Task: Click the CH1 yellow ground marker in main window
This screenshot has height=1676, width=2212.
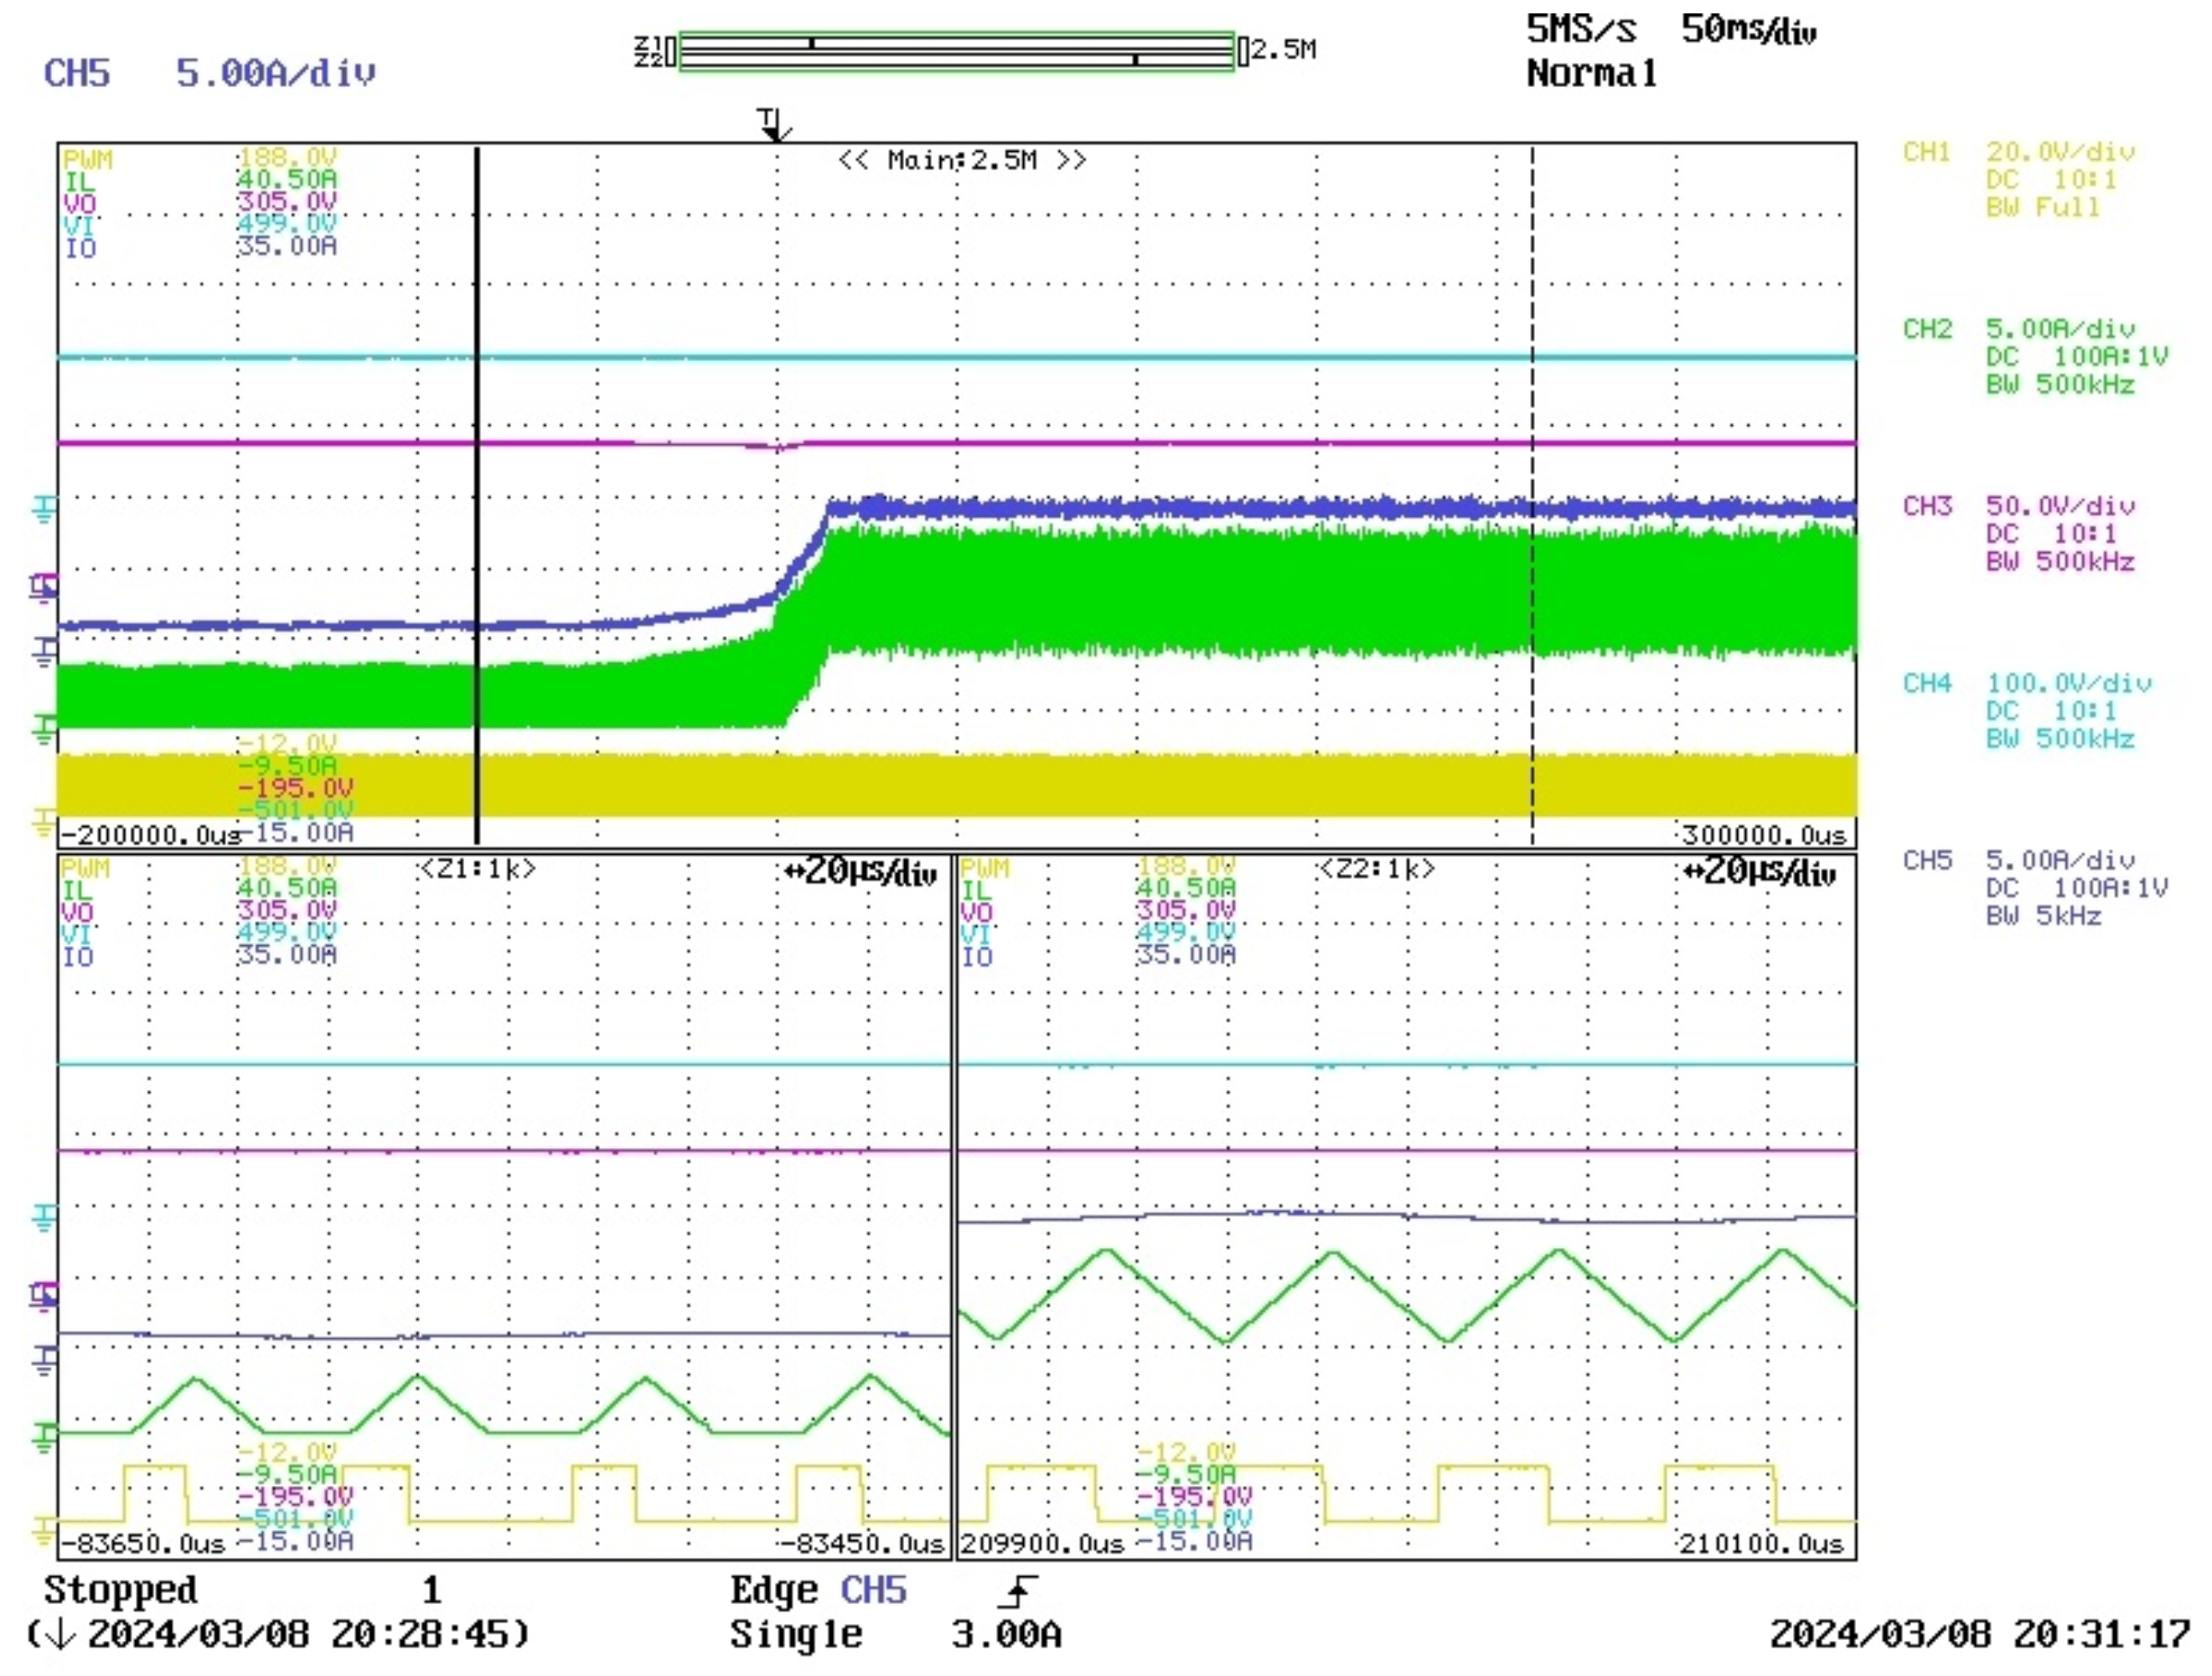Action: (44, 822)
